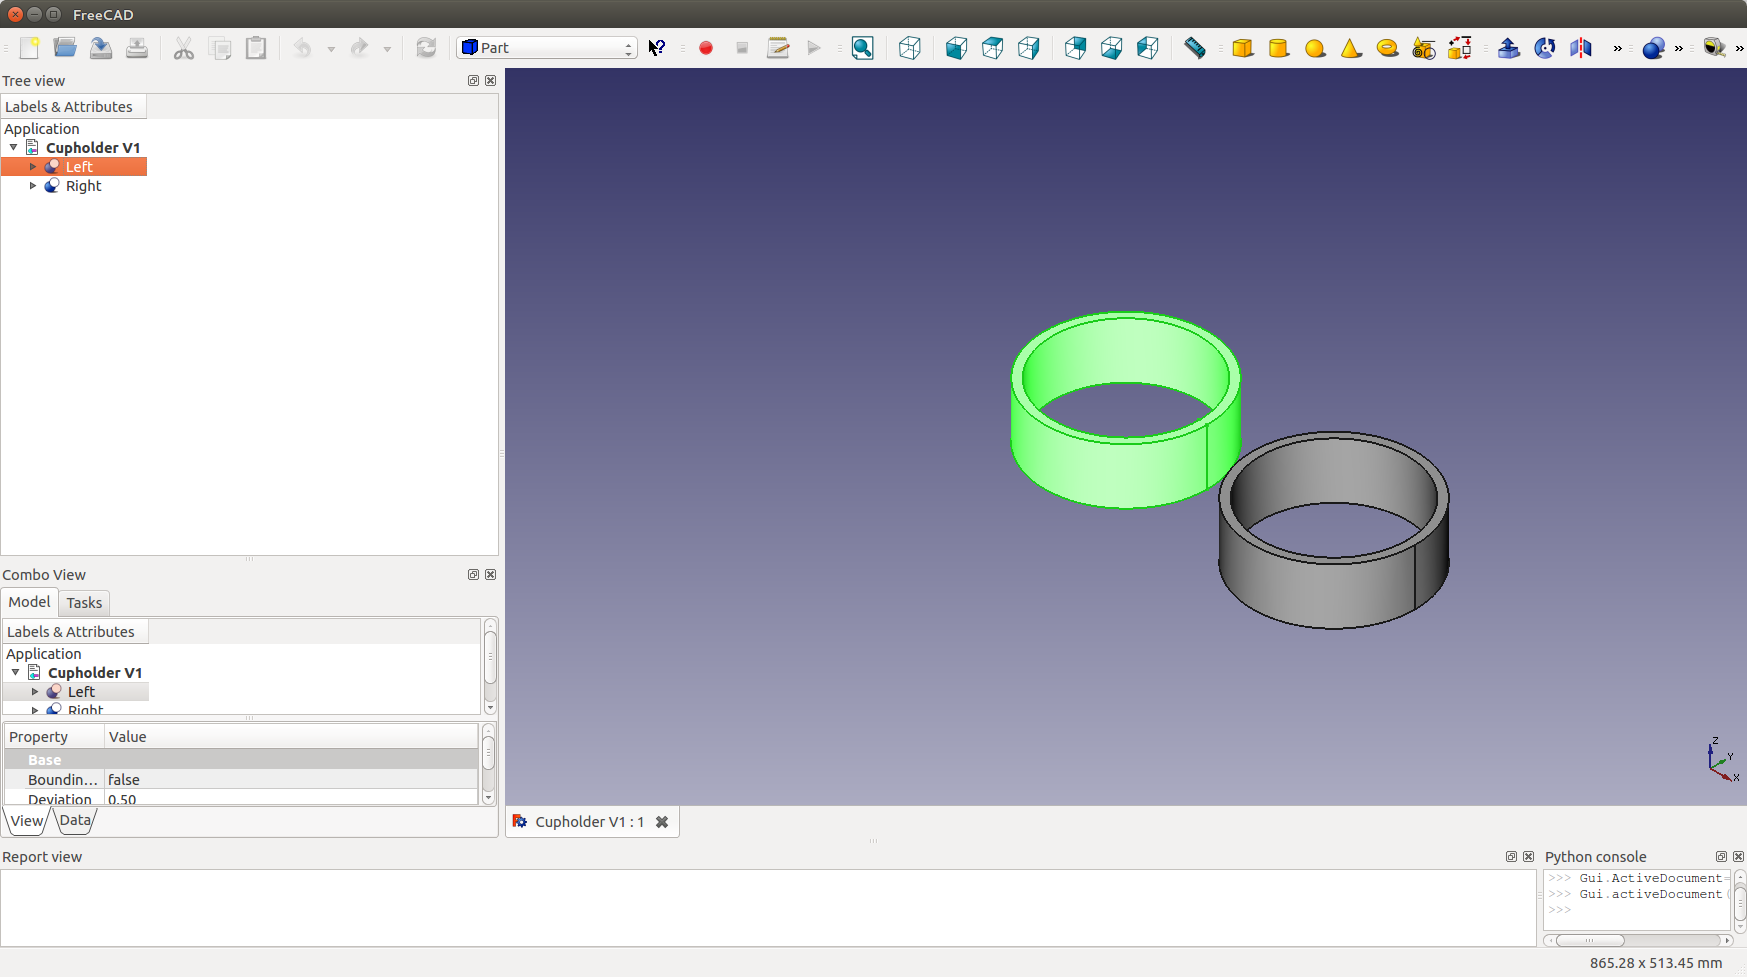Screen dimensions: 1747x977
Task: Start macro recording with the red dot
Action: (x=706, y=48)
